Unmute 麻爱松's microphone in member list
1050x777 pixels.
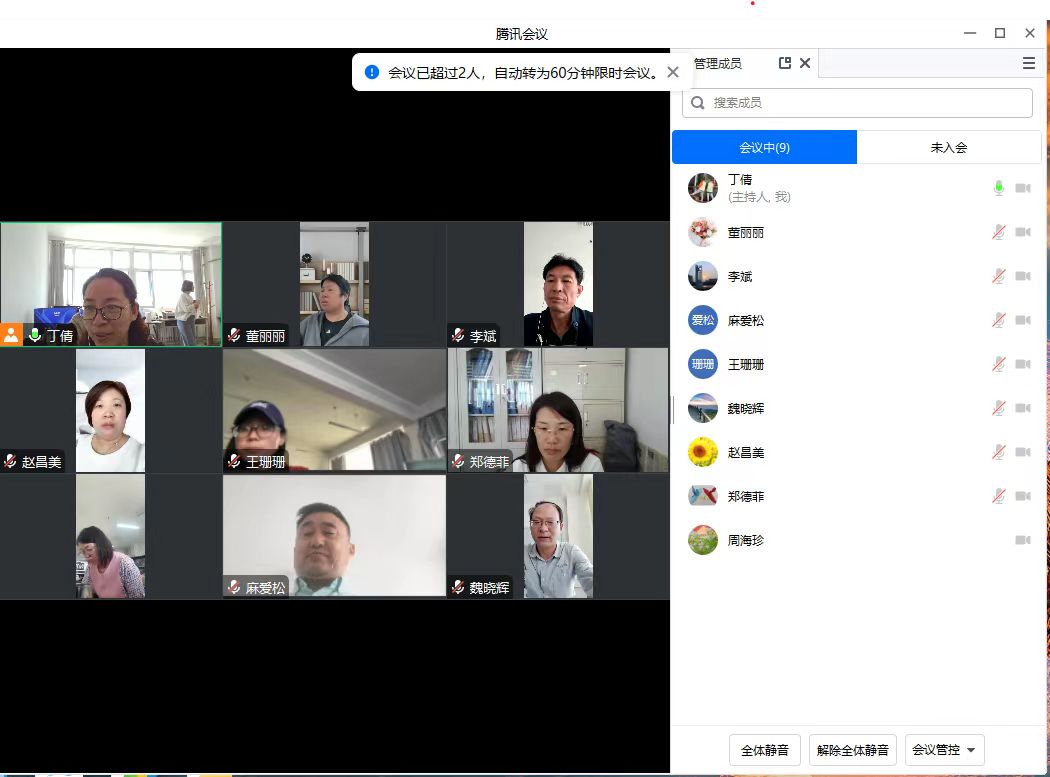[998, 320]
